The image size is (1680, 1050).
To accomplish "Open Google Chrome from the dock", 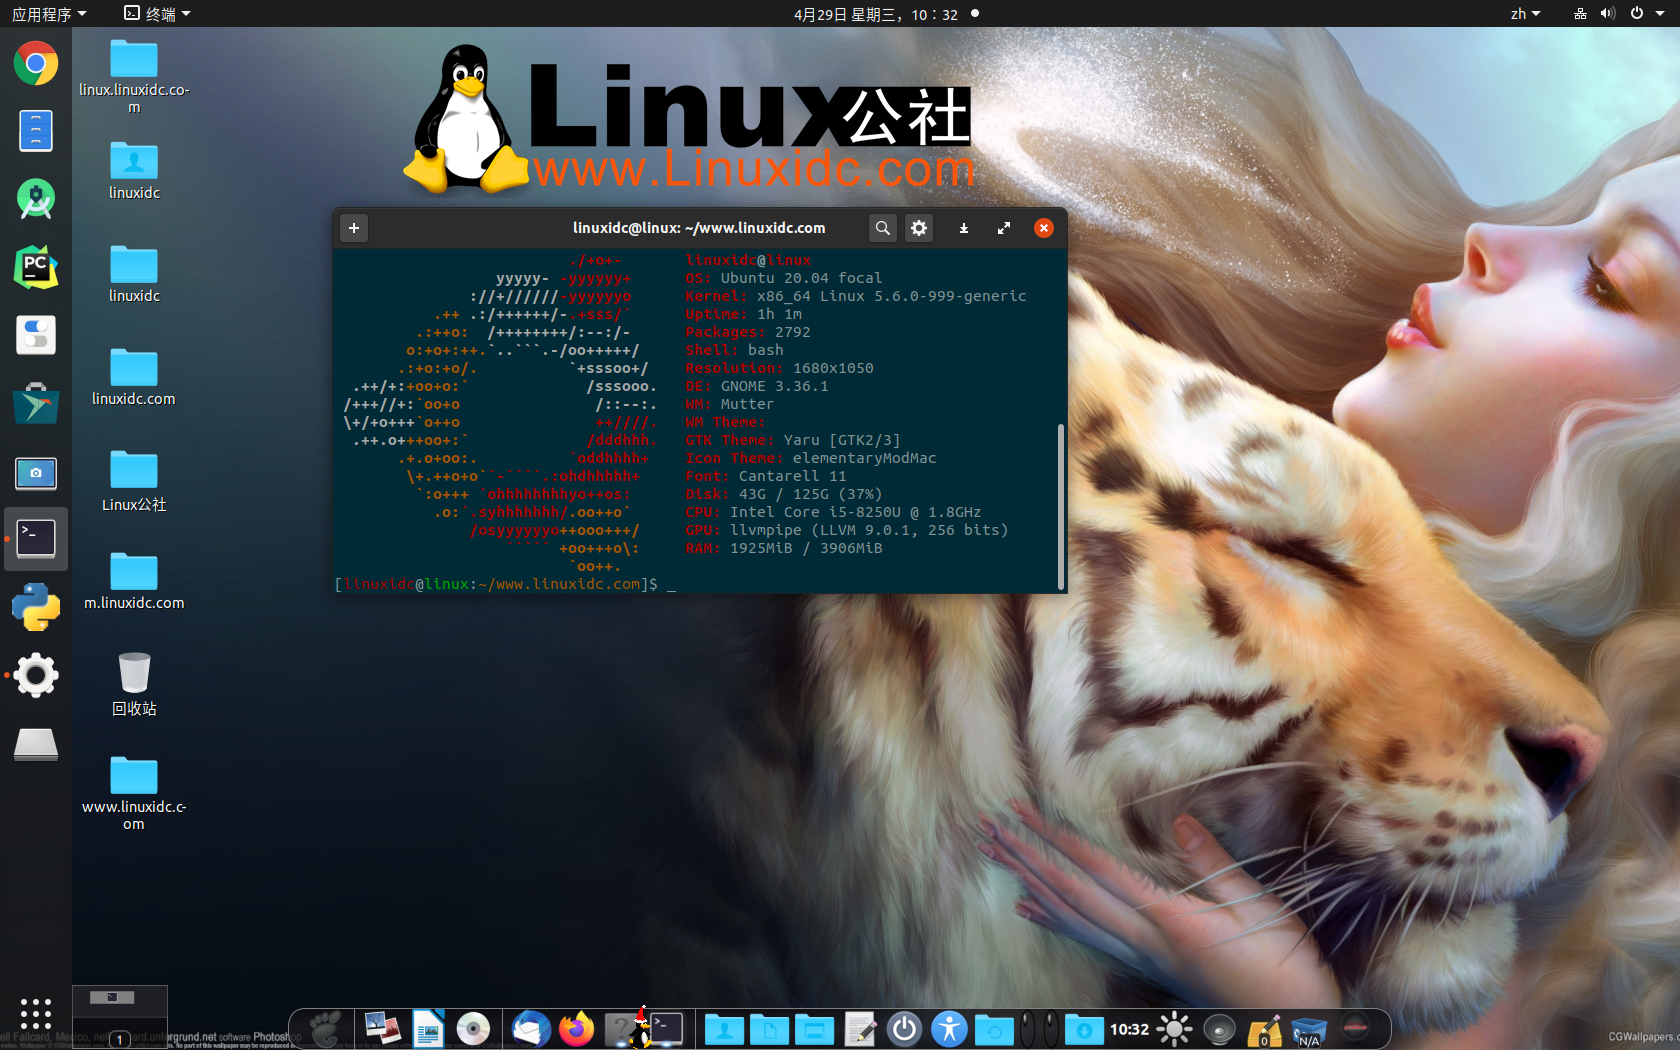I will coord(36,64).
